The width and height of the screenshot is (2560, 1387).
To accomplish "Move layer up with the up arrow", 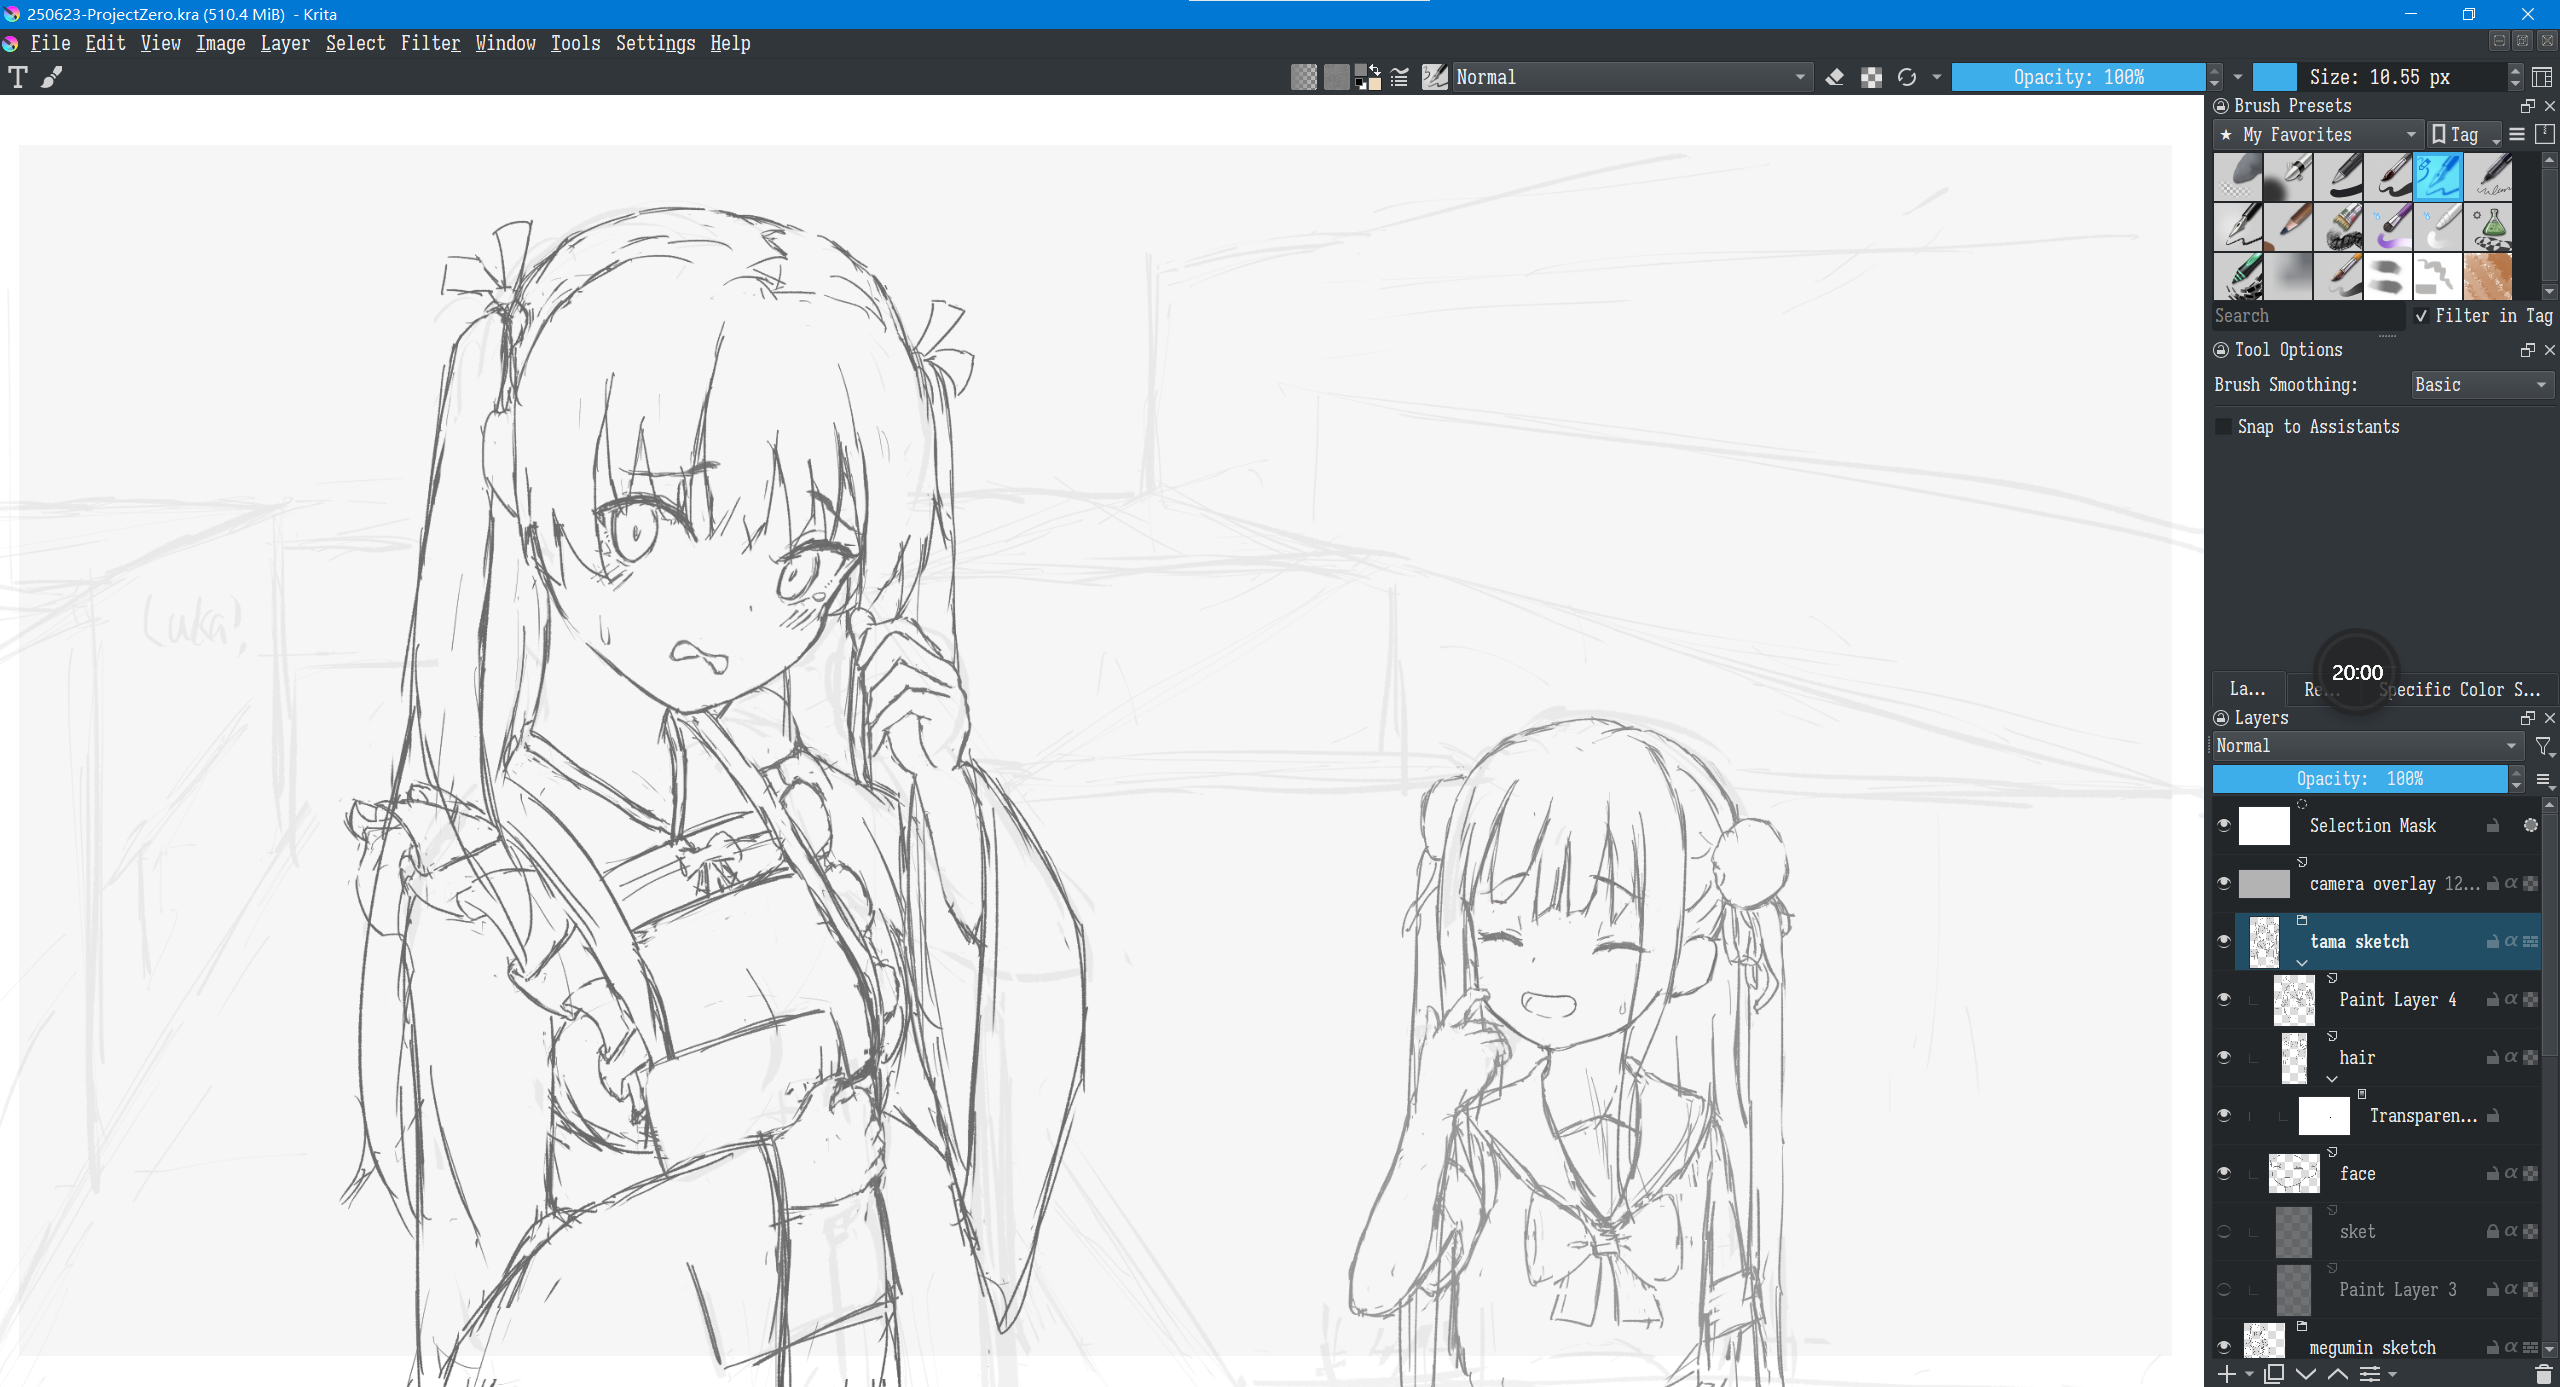I will pos(2338,1374).
